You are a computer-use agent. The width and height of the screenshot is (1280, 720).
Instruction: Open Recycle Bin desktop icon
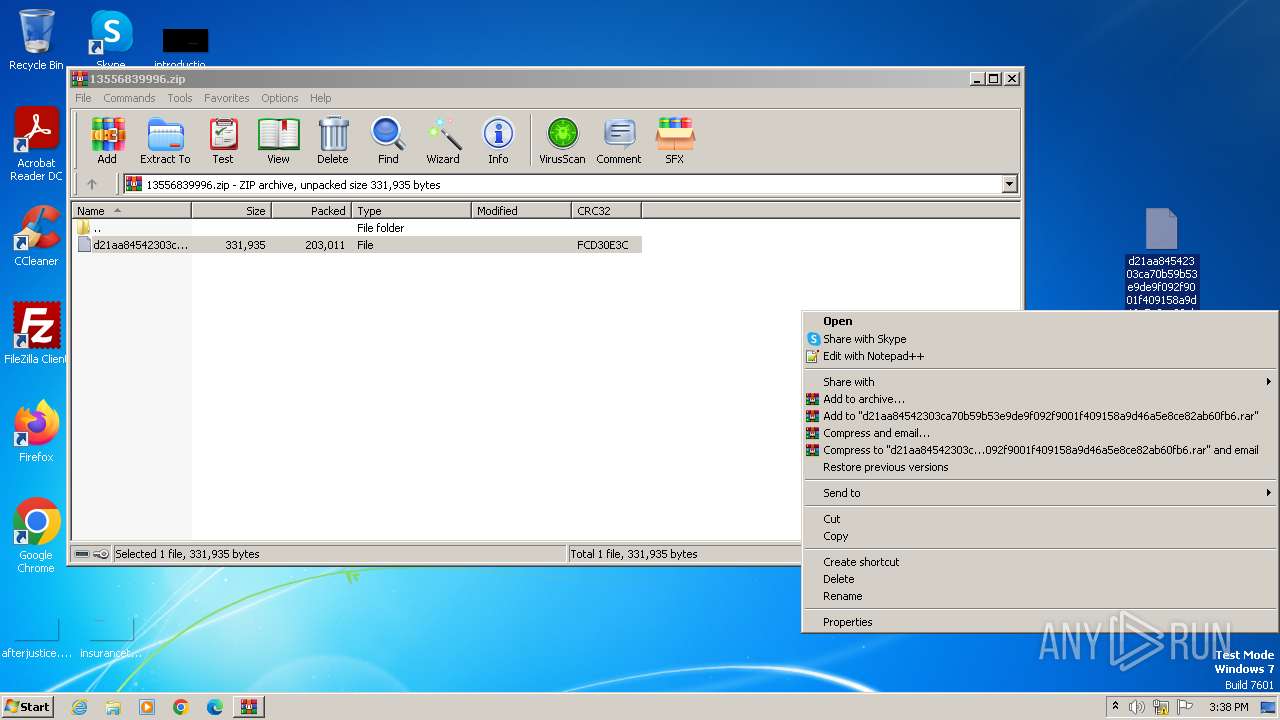click(x=36, y=40)
